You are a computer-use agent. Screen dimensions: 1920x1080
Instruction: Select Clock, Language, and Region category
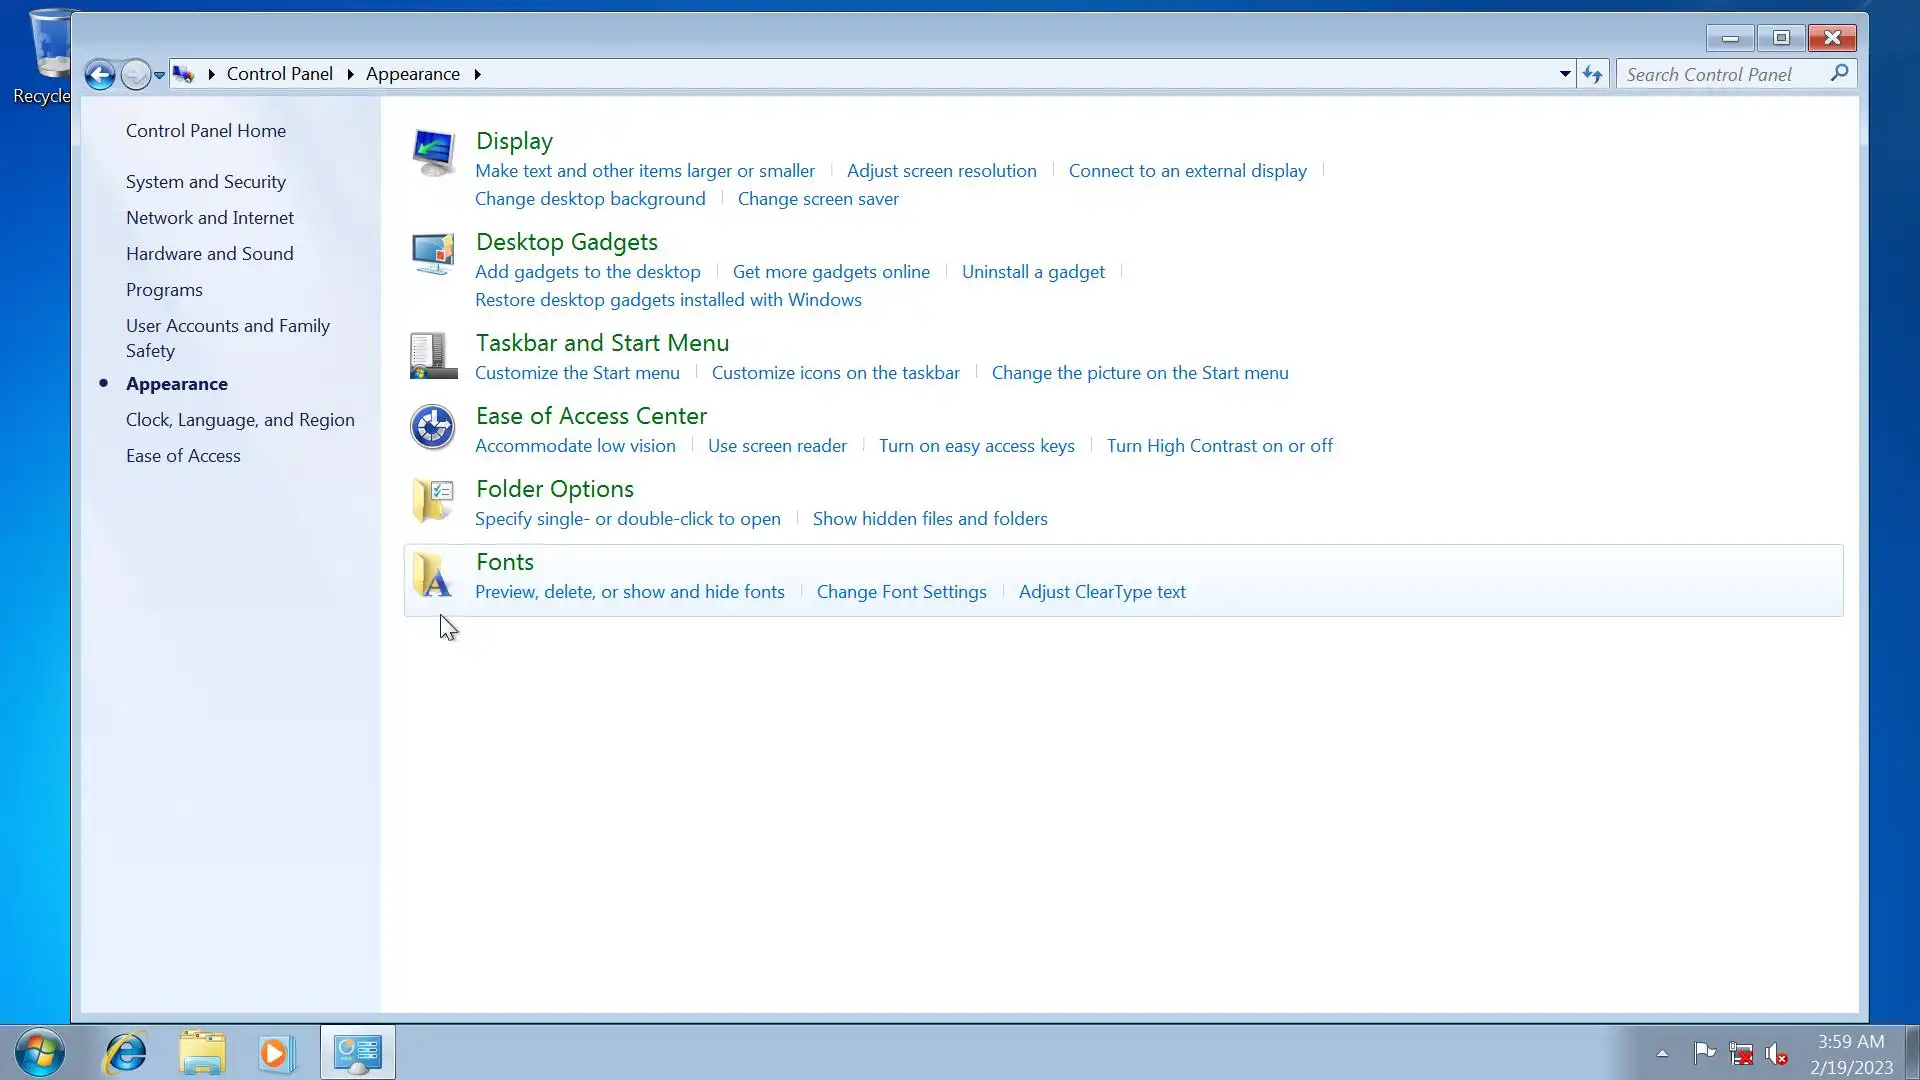[x=240, y=420]
